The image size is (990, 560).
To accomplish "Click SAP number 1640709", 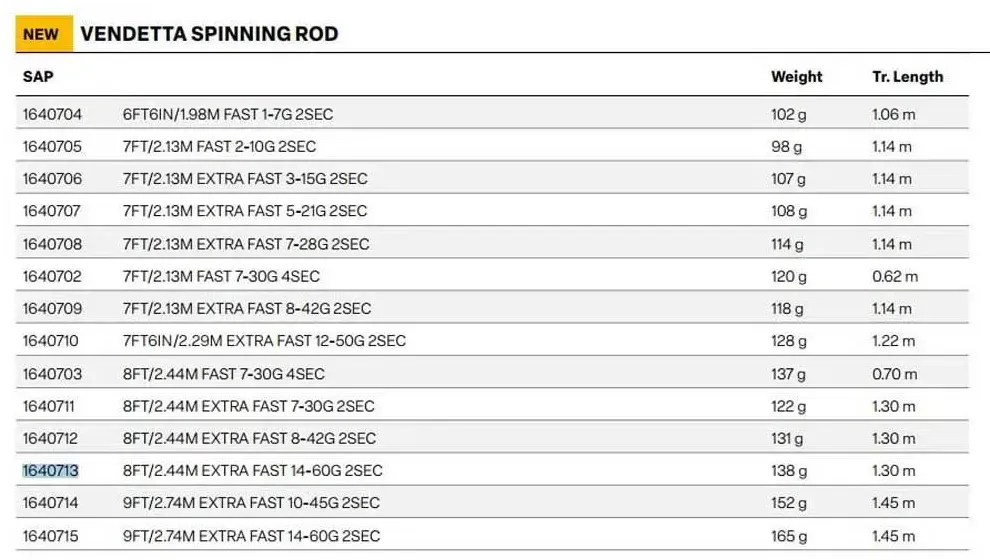I will (52, 308).
